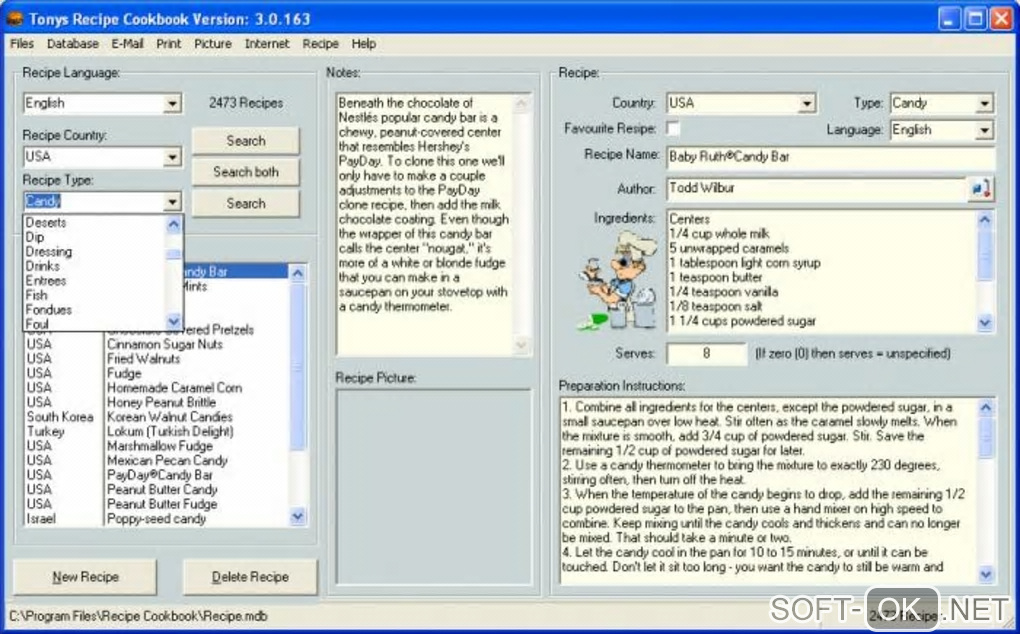Screen dimensions: 1020x634
Task: Click inside the Notes text area
Action: pyautogui.click(x=425, y=224)
